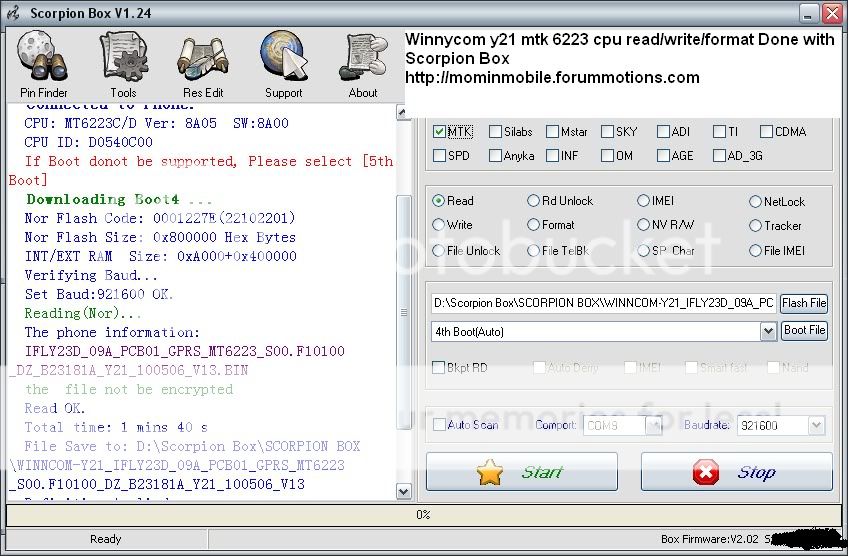Screen dimensions: 848x556
Task: Browse with the Boot File button
Action: pyautogui.click(x=804, y=330)
